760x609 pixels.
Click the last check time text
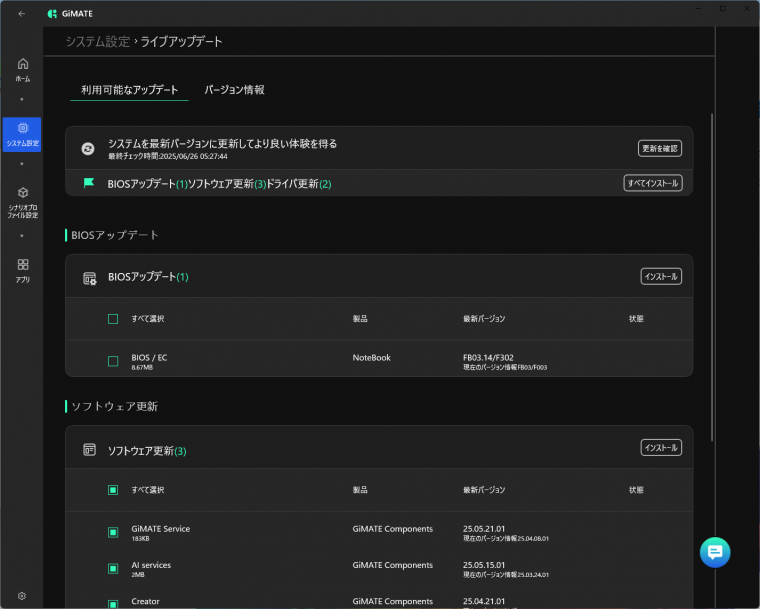(168, 156)
